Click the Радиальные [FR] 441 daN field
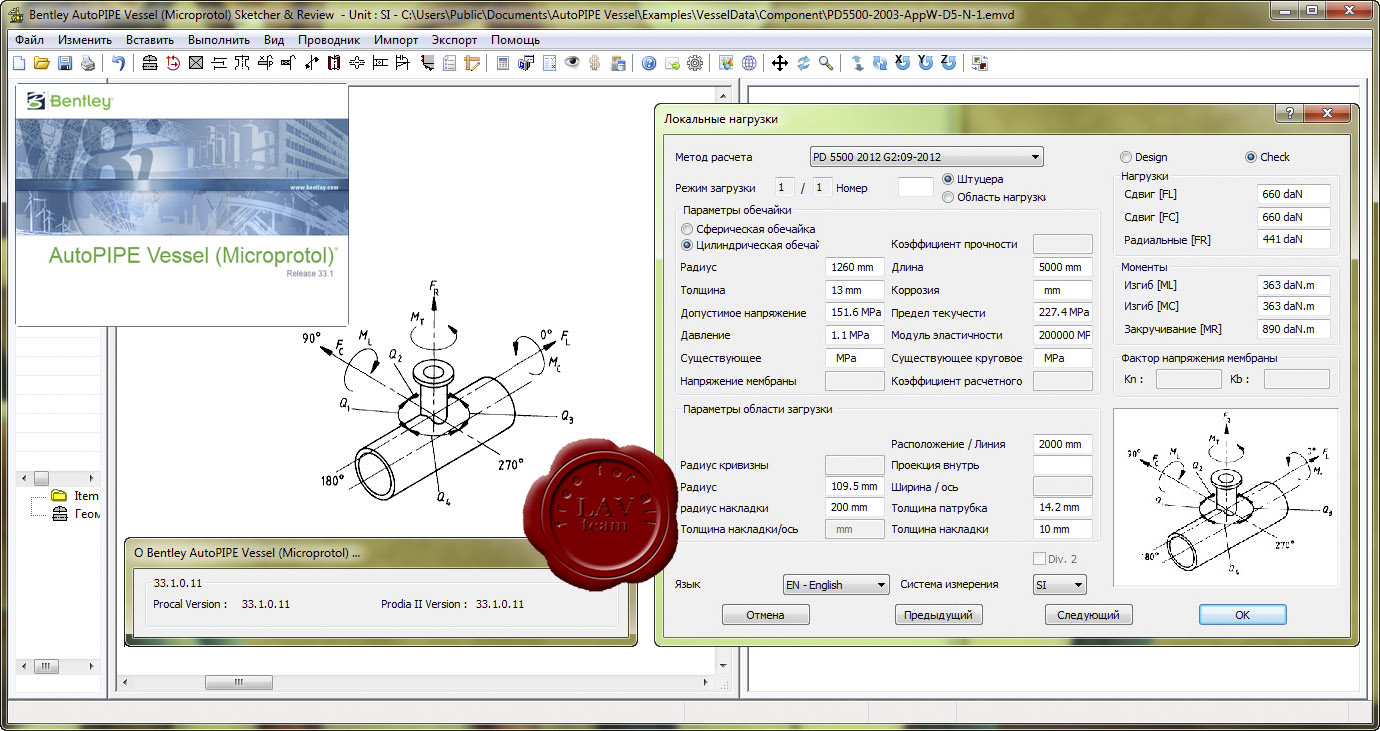1380x731 pixels. tap(1294, 239)
